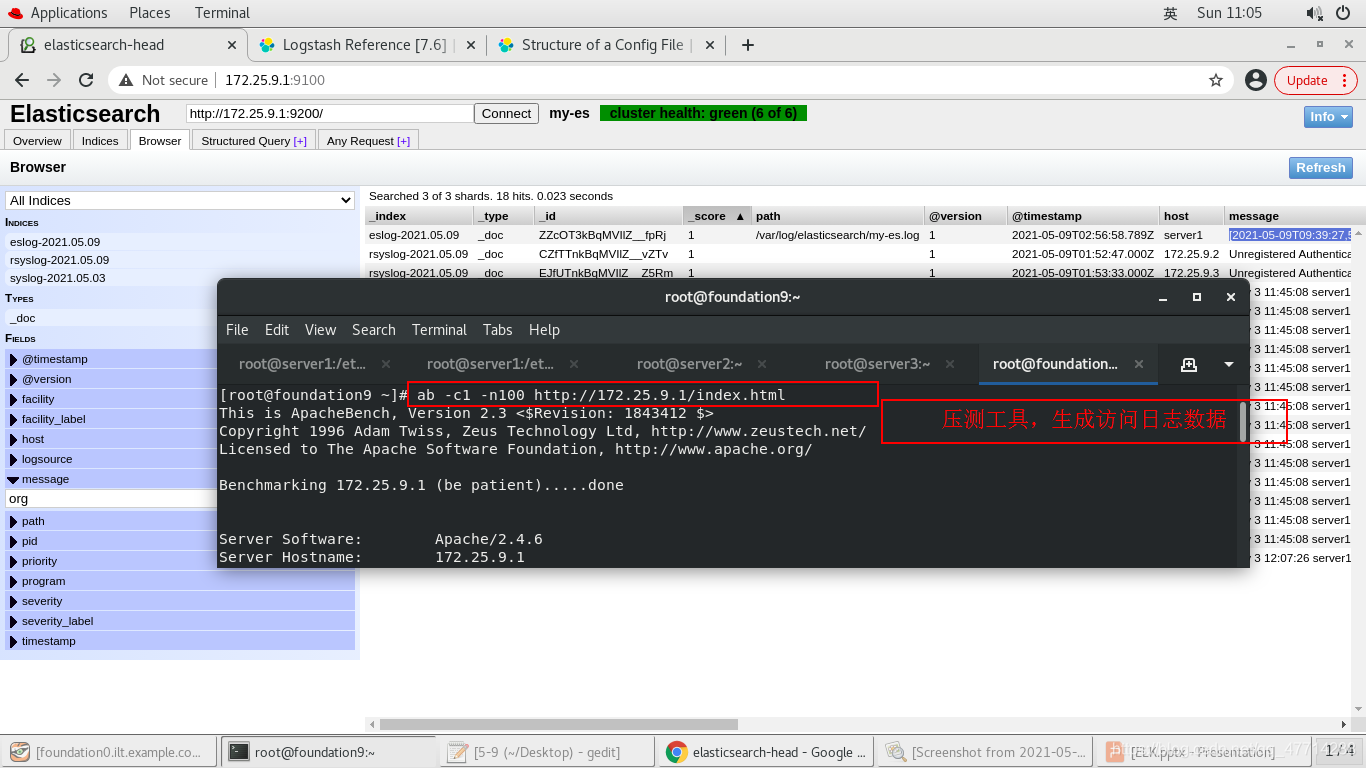Screen dimensions: 1366x768
Task: Click the browser forward arrow
Action: [x=54, y=80]
